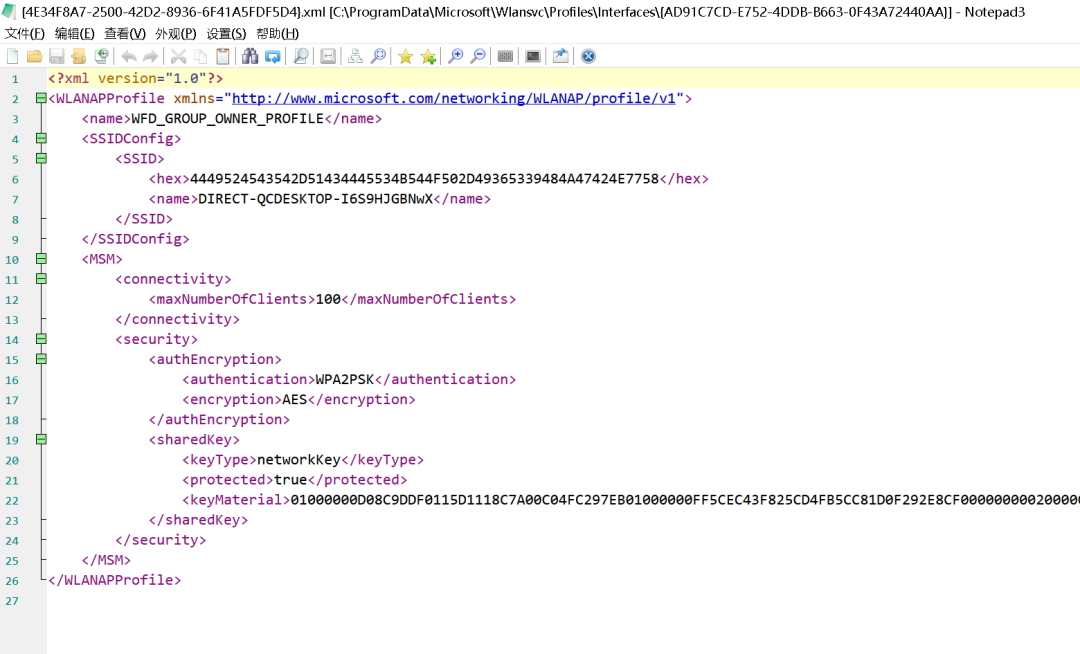Click the blue circular X exit icon

pos(588,56)
